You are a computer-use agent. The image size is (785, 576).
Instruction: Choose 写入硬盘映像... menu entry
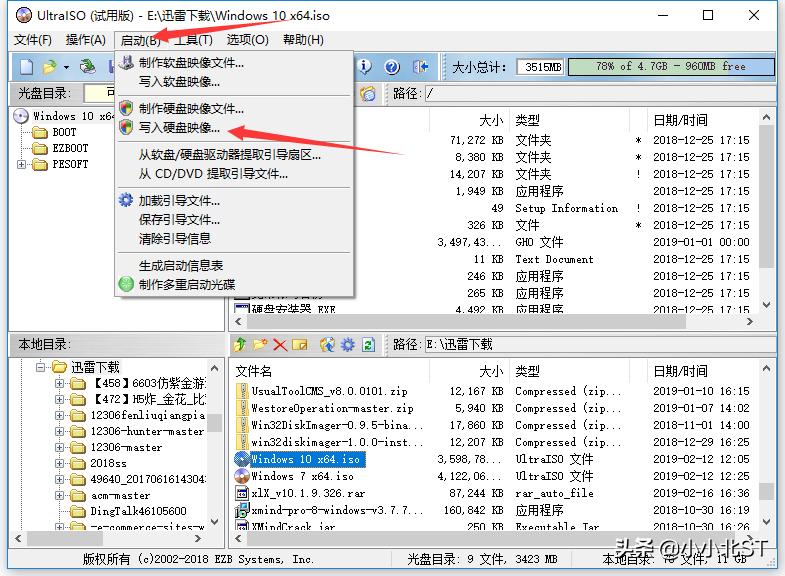[x=179, y=128]
